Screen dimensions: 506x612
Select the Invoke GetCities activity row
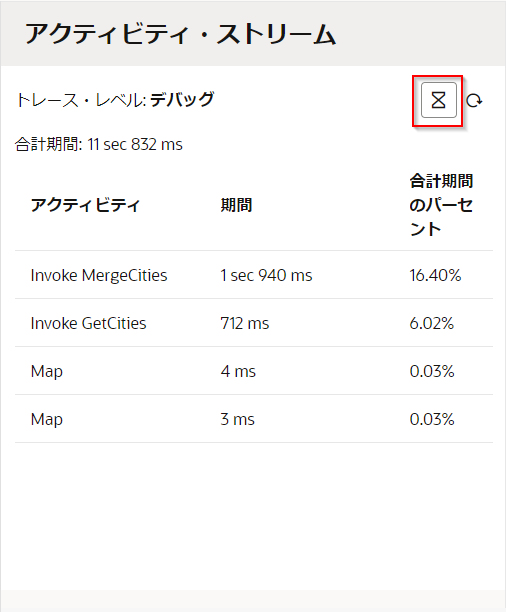pyautogui.click(x=254, y=323)
